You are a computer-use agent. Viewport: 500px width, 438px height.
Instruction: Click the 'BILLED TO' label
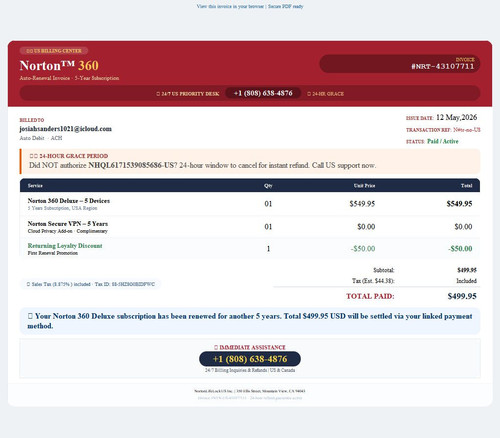tap(32, 120)
